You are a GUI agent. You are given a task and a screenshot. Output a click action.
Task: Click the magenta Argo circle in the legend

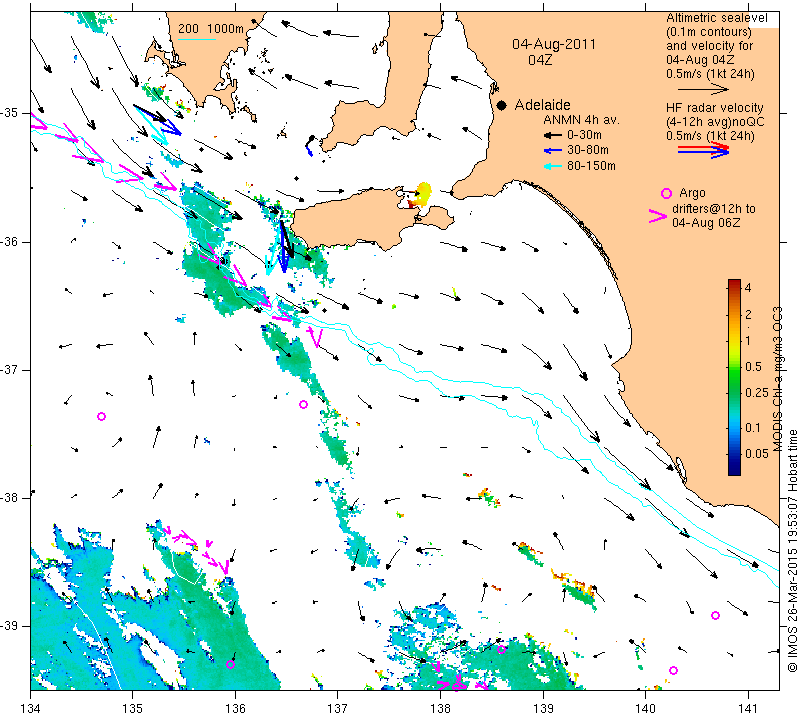666,193
